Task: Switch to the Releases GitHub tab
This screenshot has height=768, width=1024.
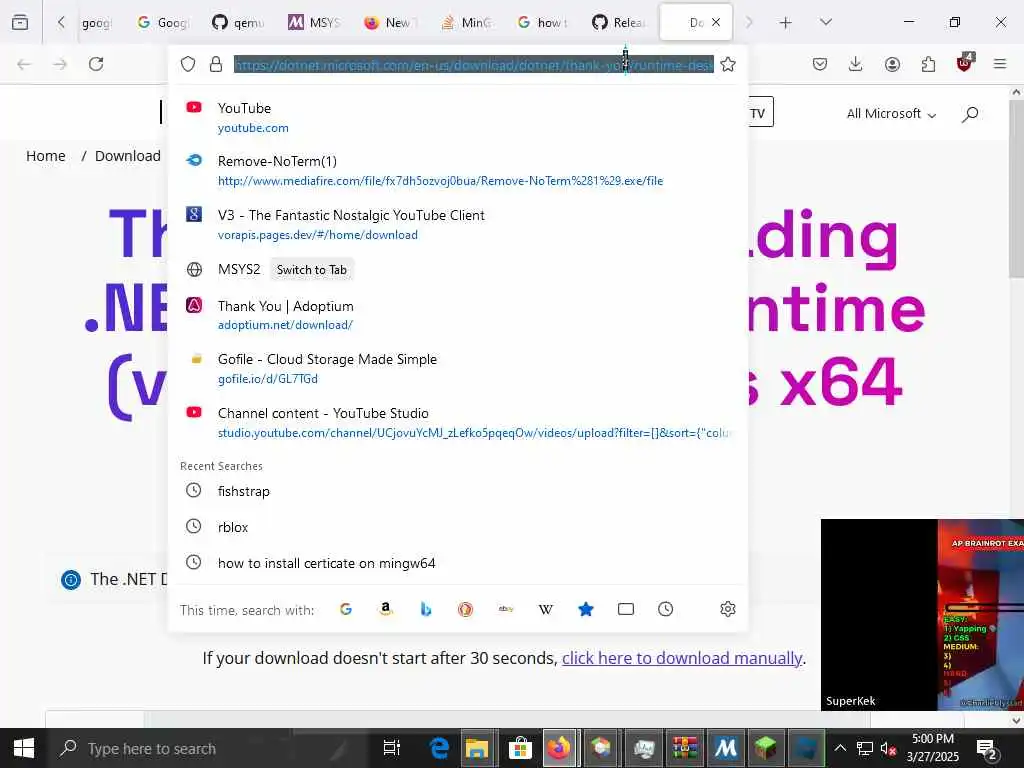Action: coord(618,23)
